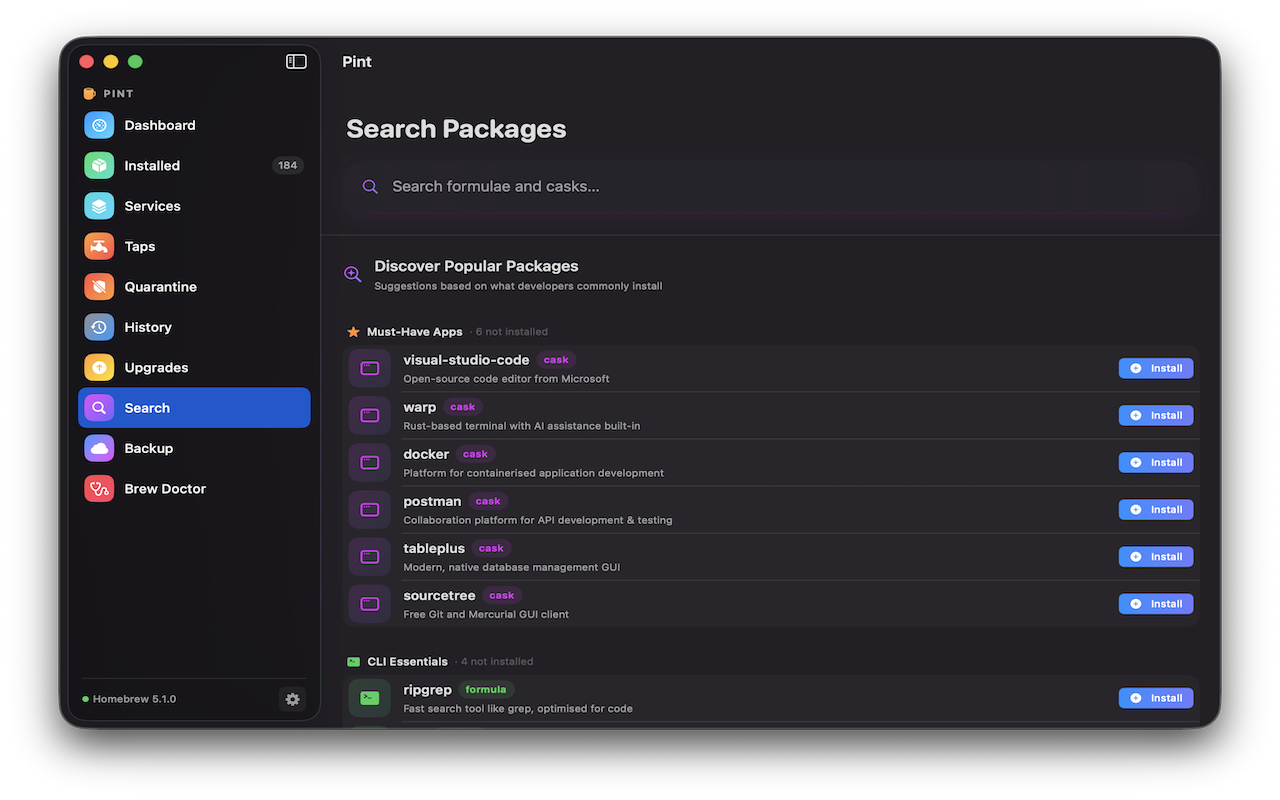Click the Installed package box icon
The height and width of the screenshot is (800, 1280).
click(x=99, y=166)
